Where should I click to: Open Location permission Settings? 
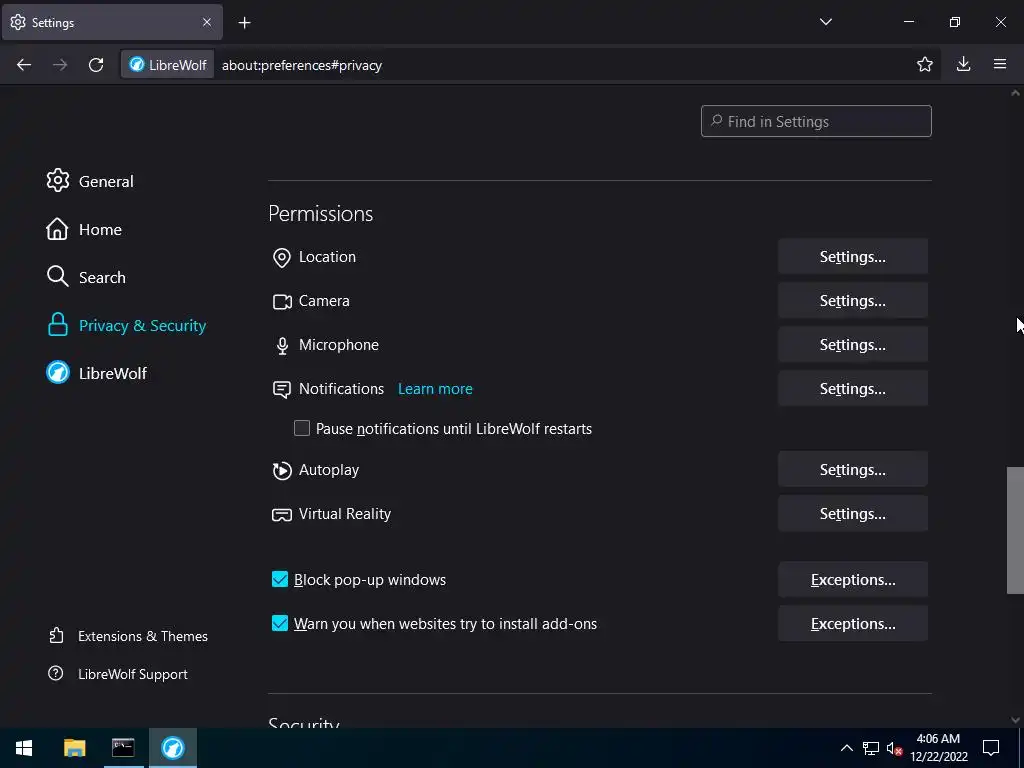point(852,257)
